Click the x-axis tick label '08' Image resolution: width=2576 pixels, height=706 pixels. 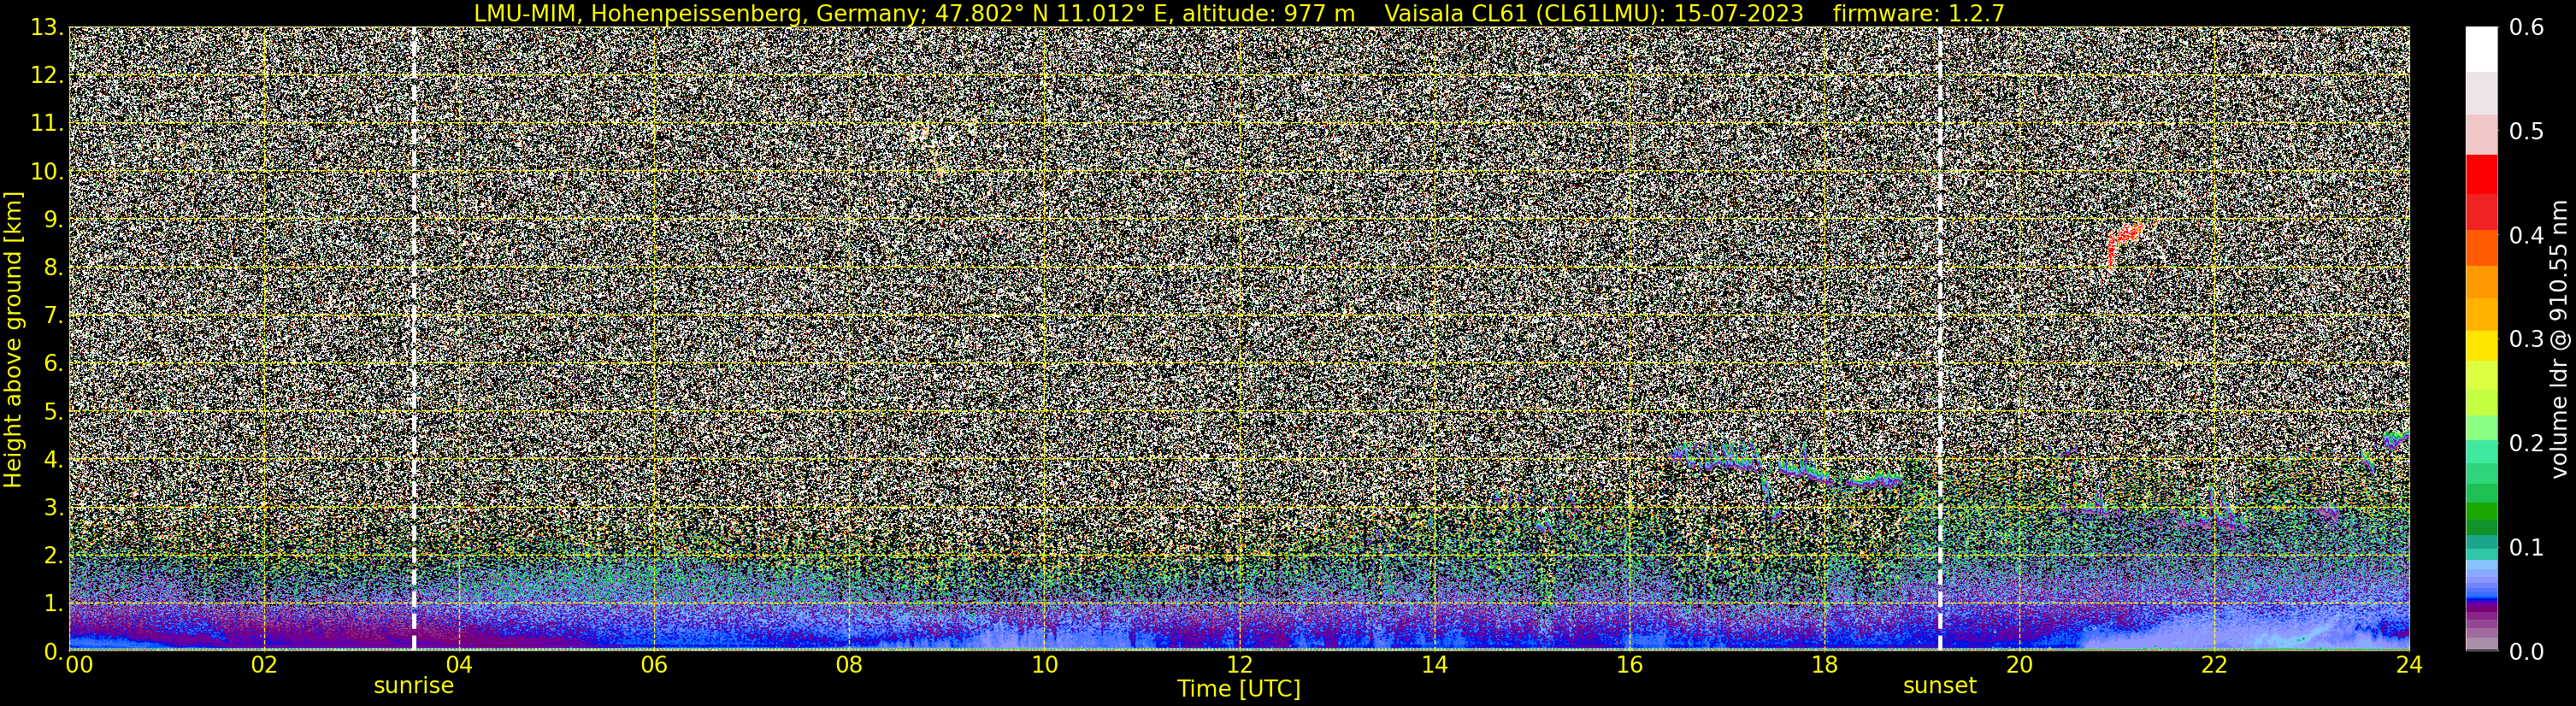[848, 665]
